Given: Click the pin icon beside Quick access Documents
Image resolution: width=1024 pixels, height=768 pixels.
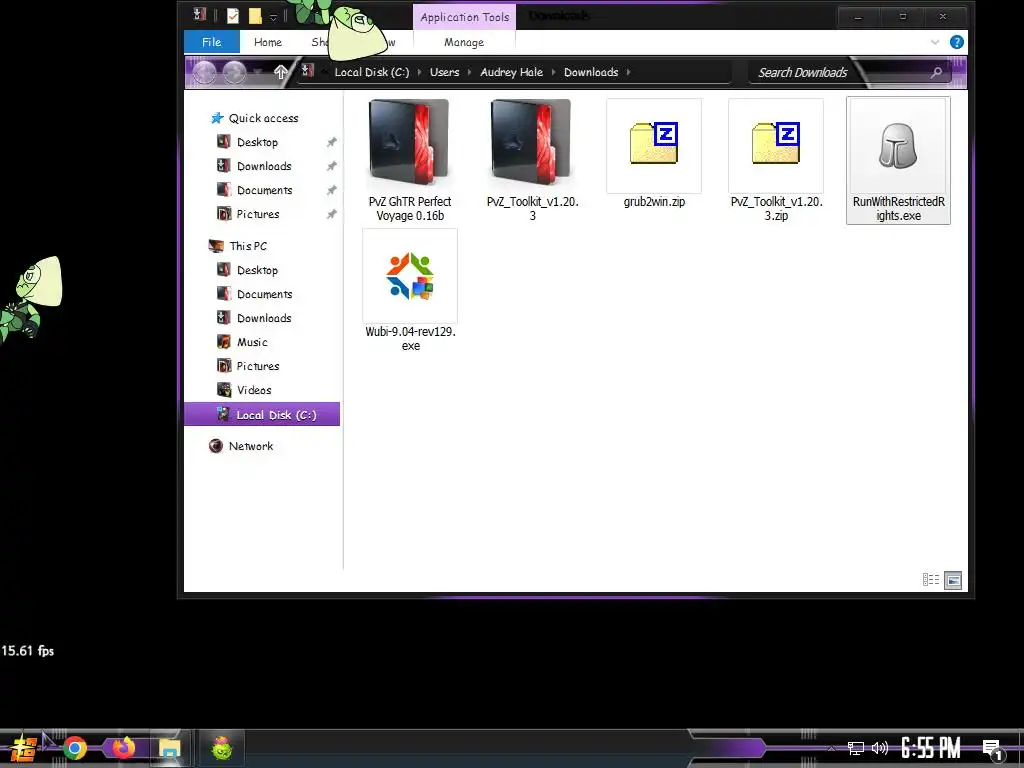Looking at the screenshot, I should 331,190.
